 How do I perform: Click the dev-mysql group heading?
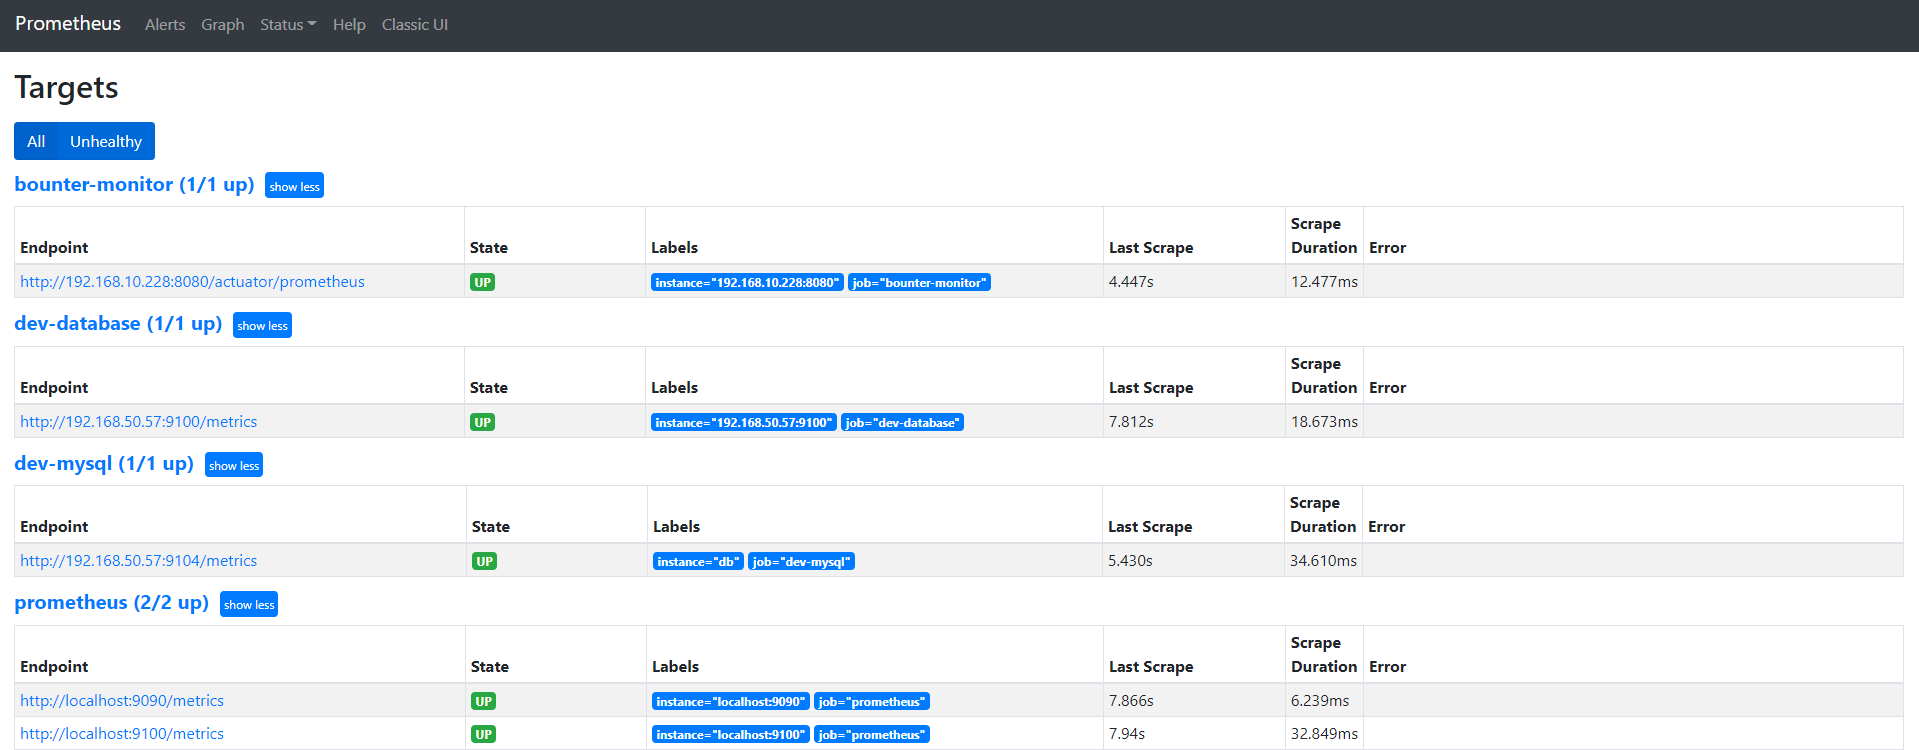pyautogui.click(x=104, y=464)
